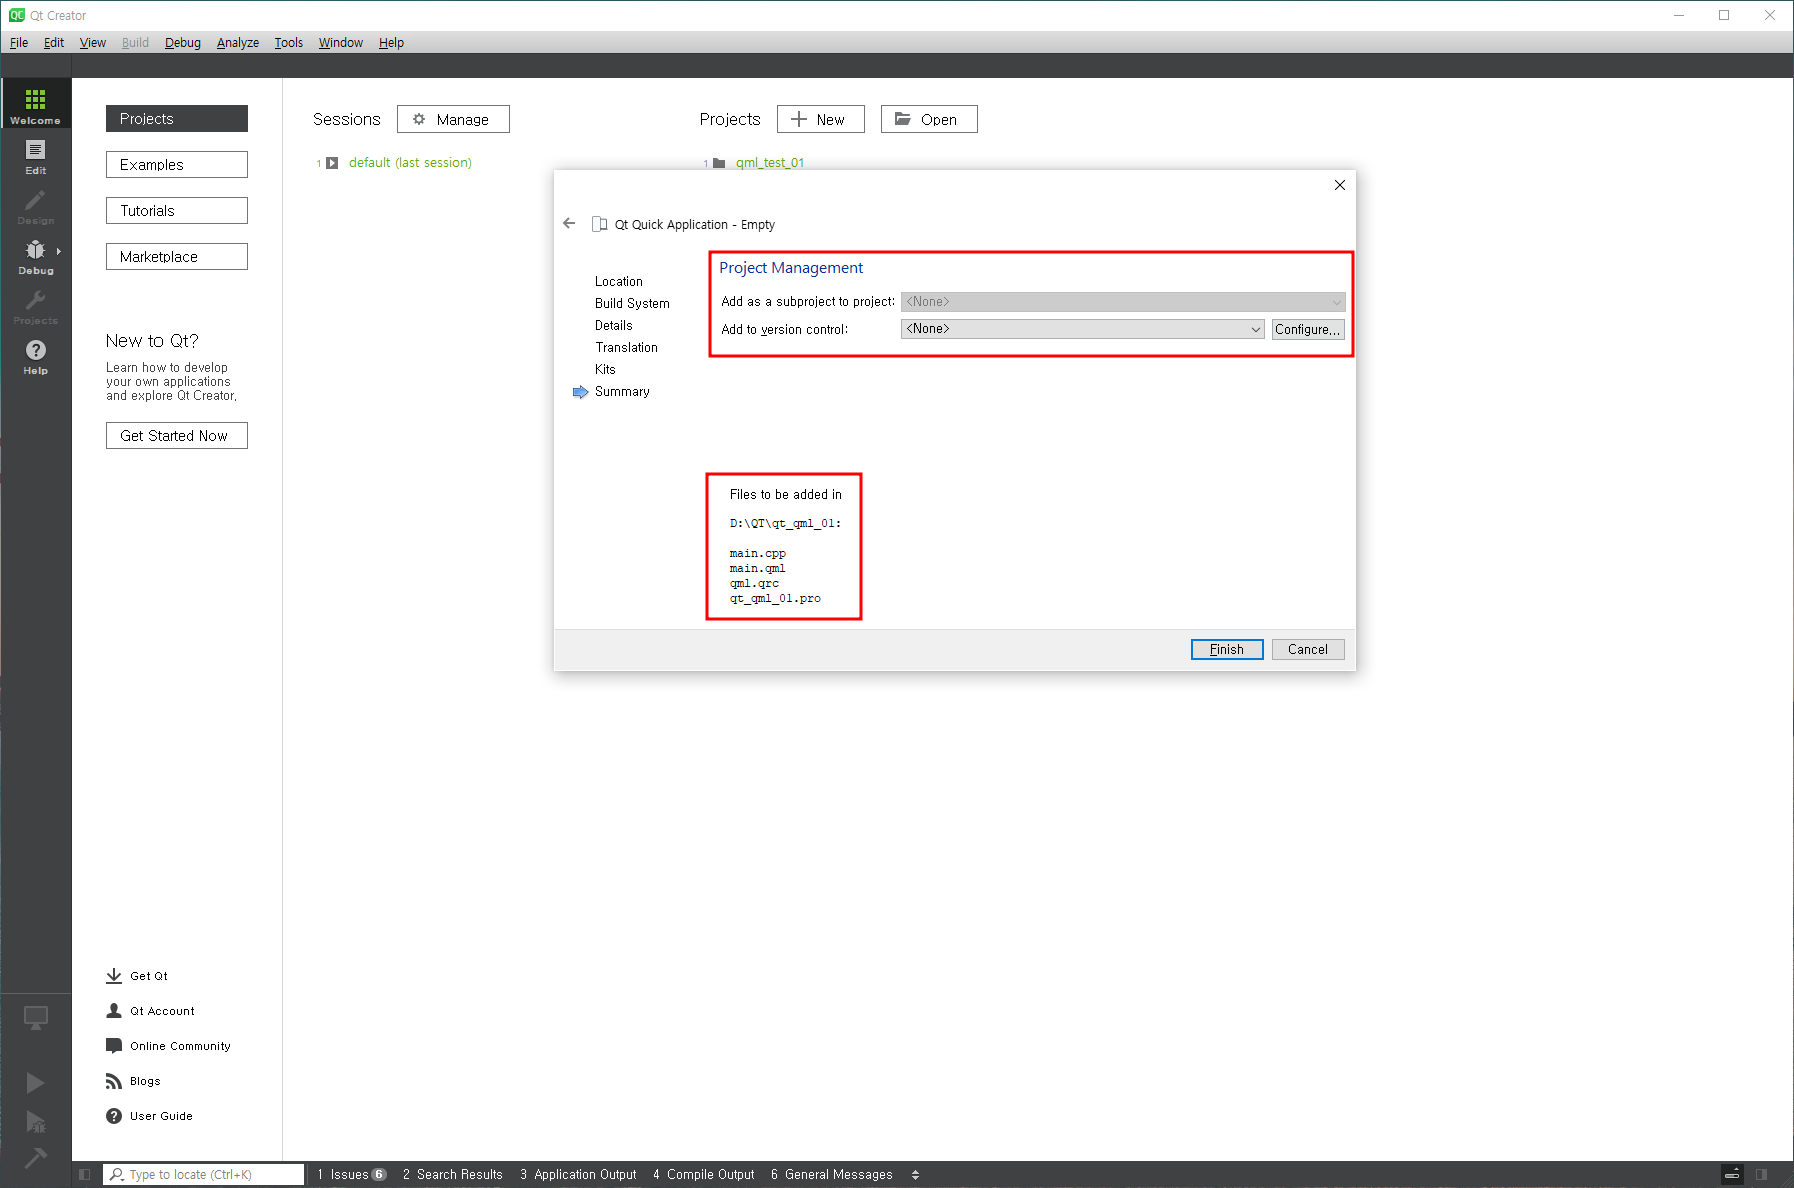Open the Help mode icon

point(36,350)
